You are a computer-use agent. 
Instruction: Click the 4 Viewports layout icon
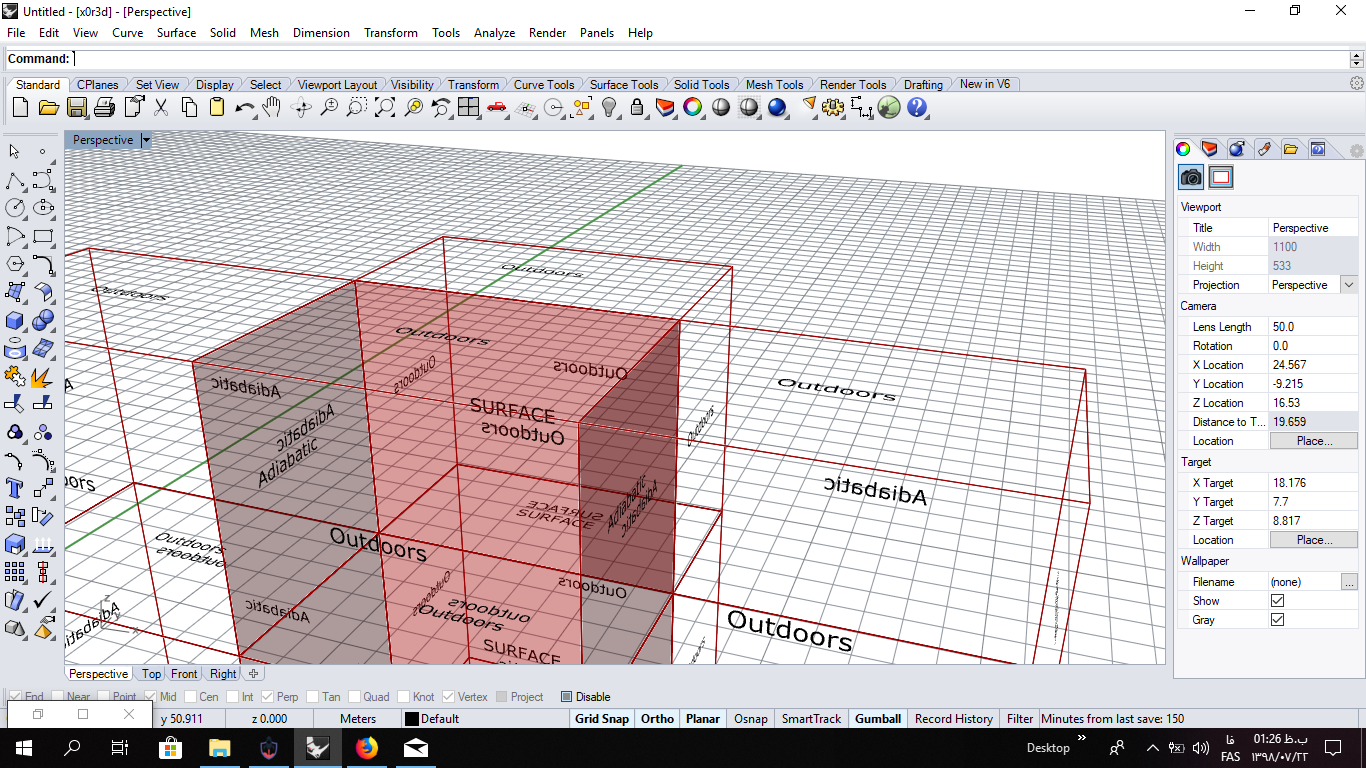click(469, 108)
